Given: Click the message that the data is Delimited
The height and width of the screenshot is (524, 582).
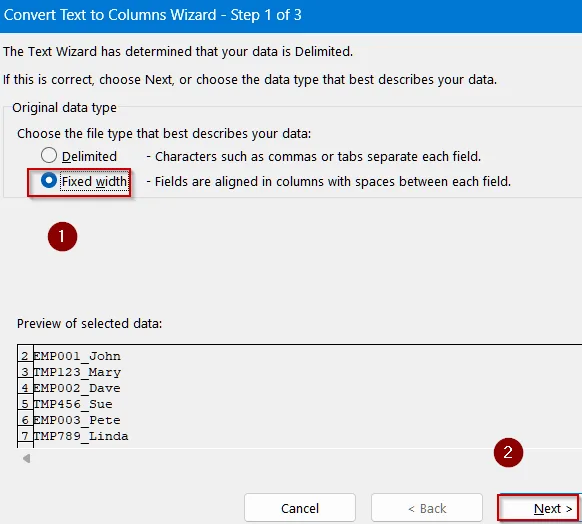Looking at the screenshot, I should click(x=178, y=51).
